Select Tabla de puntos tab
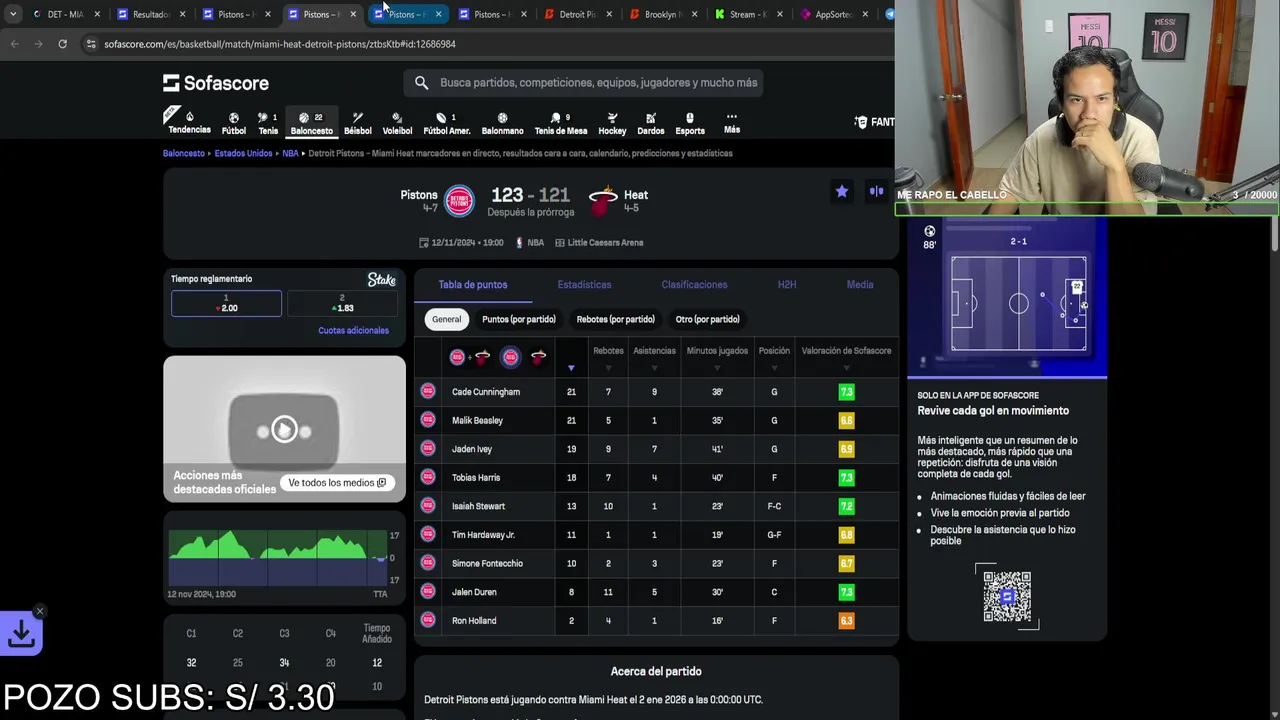Screen dimensions: 1280x720 (473, 285)
